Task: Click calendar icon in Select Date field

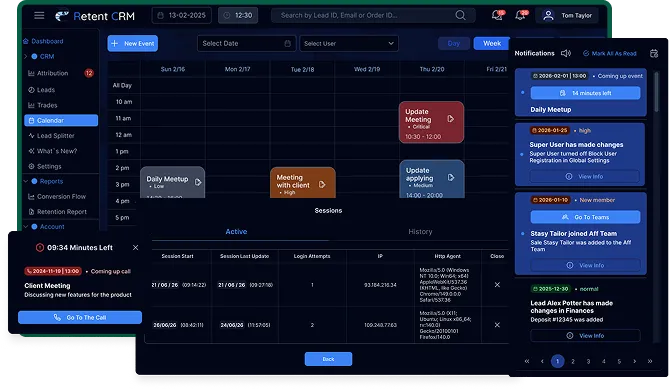Action: (x=288, y=44)
